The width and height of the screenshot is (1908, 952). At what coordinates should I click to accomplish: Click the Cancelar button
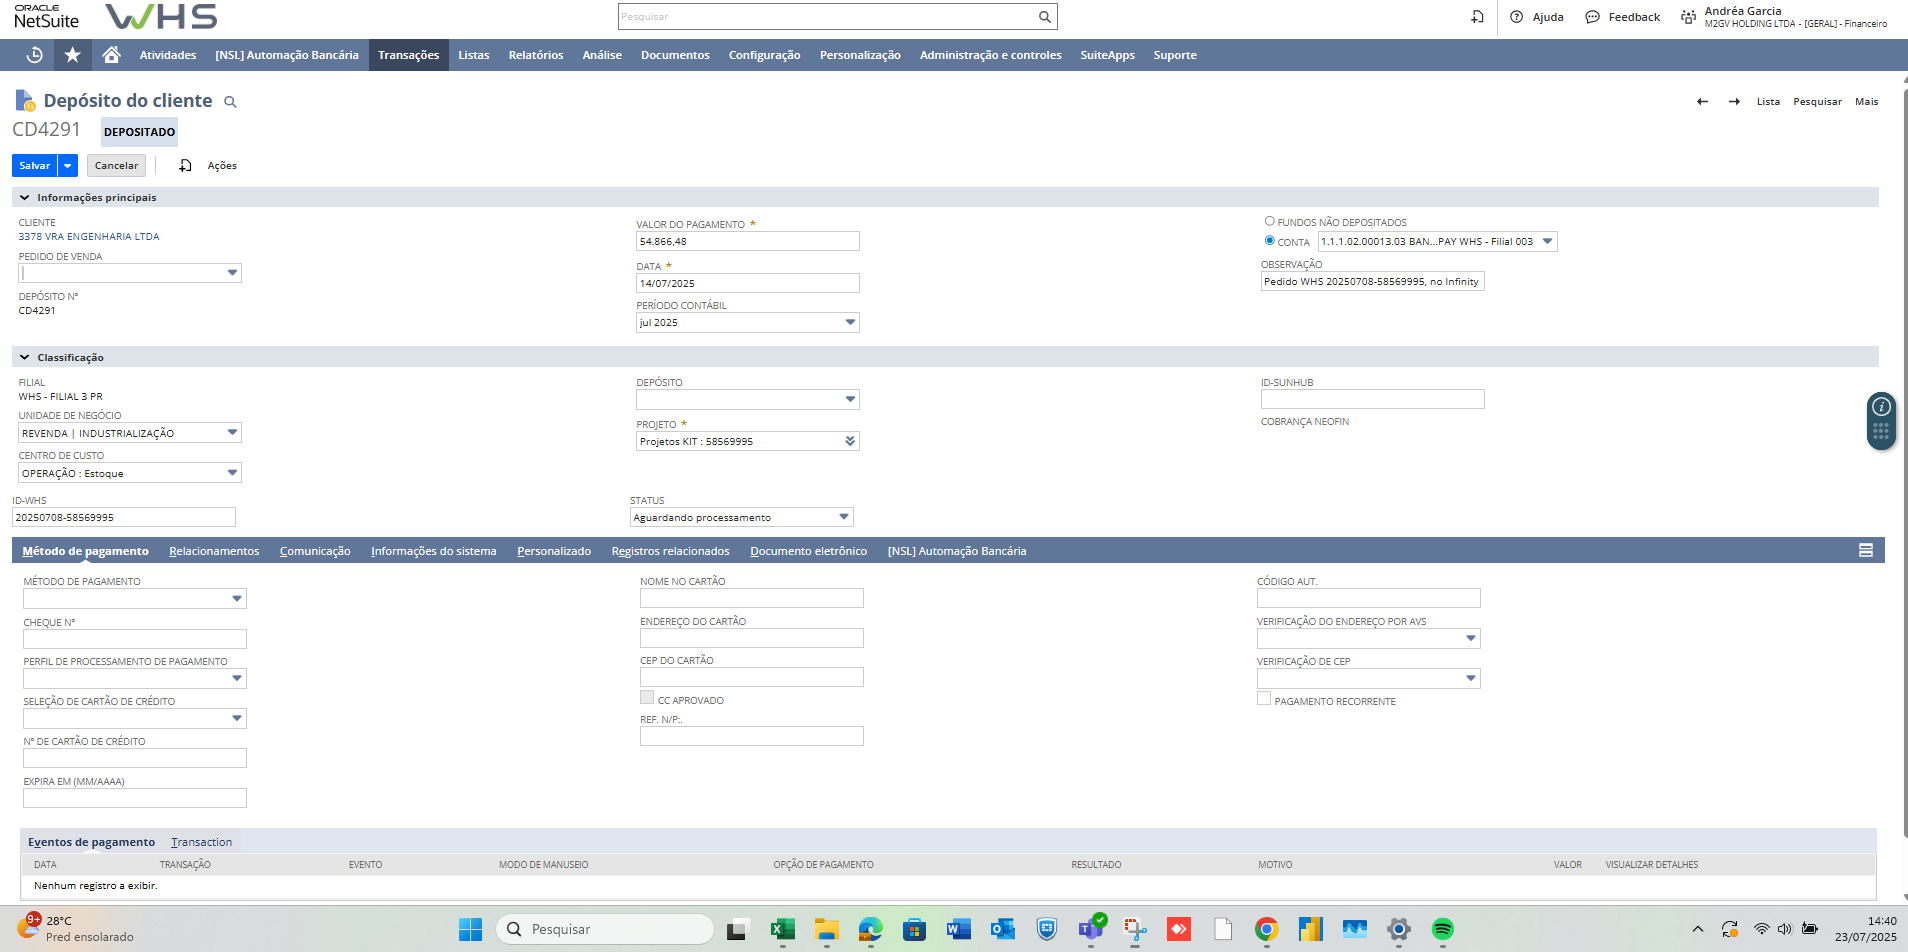click(116, 166)
